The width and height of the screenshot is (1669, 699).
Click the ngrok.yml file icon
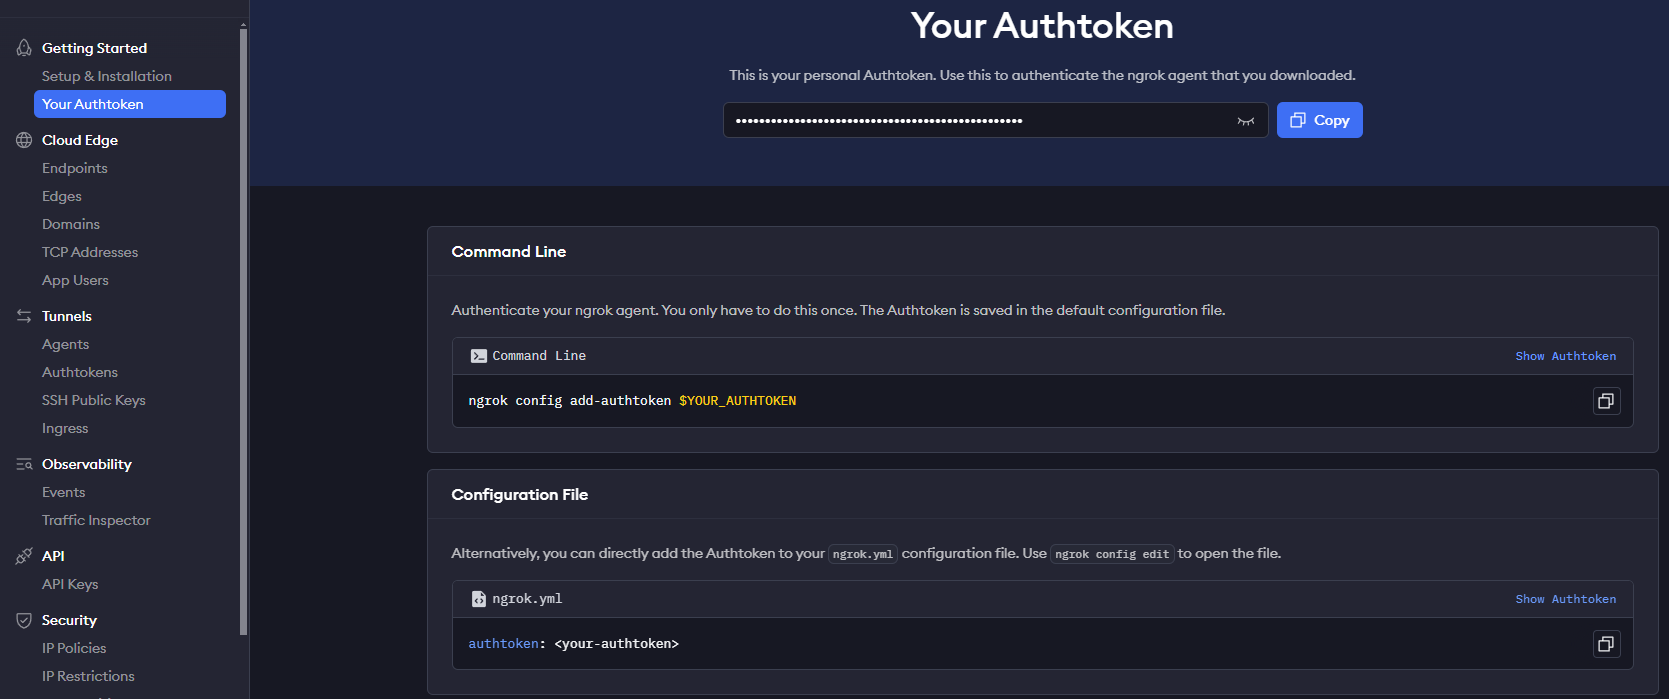pos(479,599)
